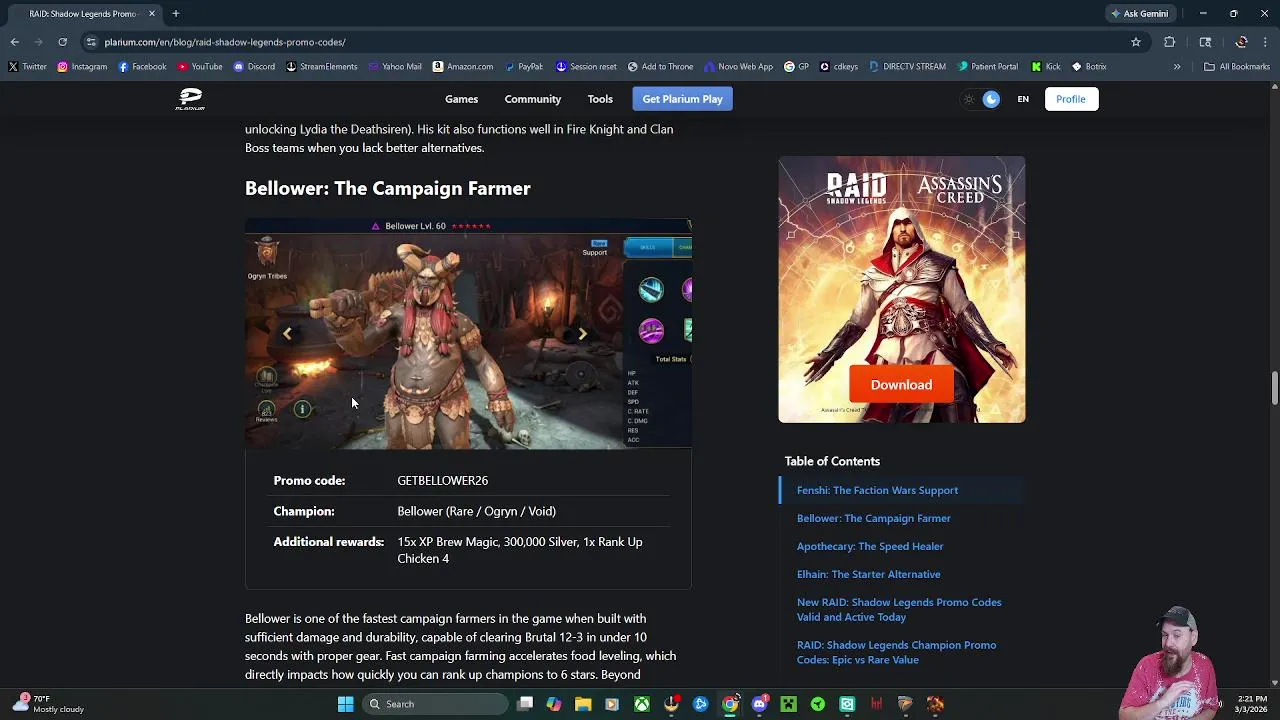Close the RAID: Shadow Legends tab
The image size is (1280, 720).
[152, 14]
